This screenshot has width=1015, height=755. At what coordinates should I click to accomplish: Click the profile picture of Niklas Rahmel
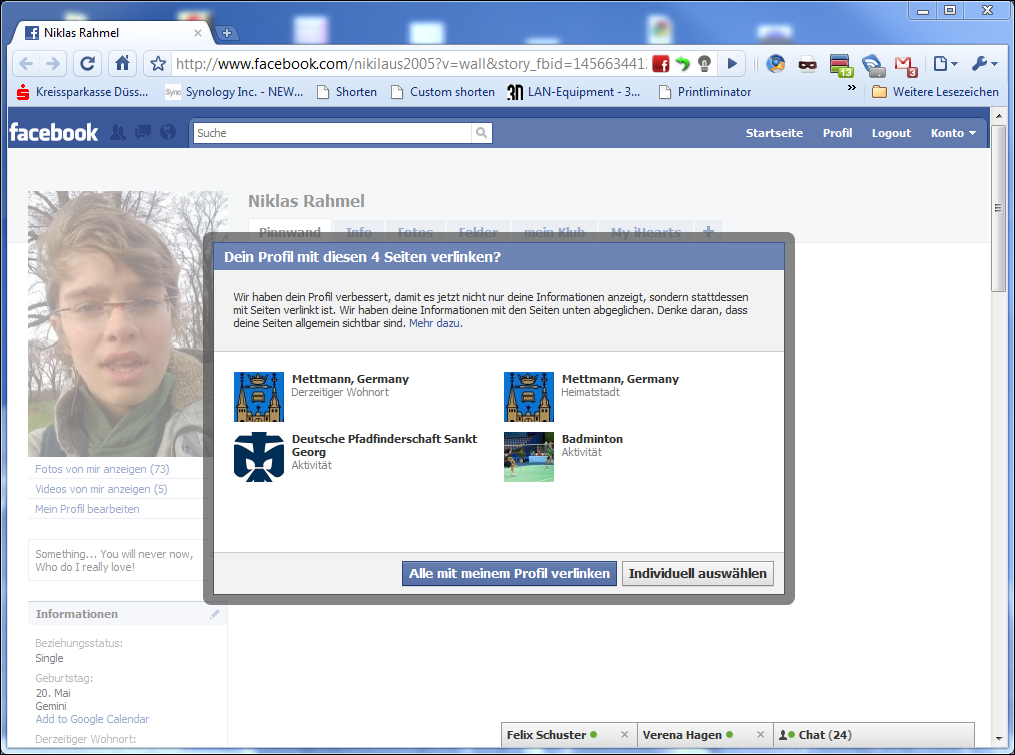click(128, 324)
